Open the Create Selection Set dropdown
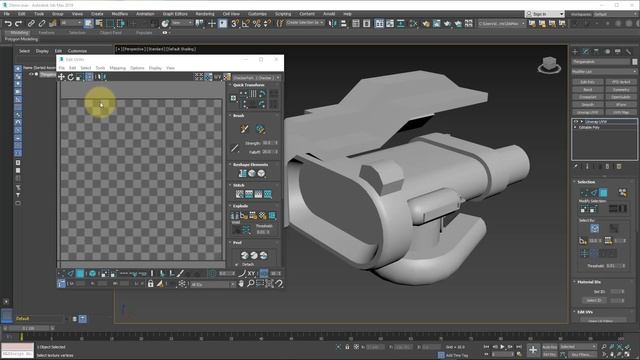The height and width of the screenshot is (360, 640). pyautogui.click(x=305, y=23)
